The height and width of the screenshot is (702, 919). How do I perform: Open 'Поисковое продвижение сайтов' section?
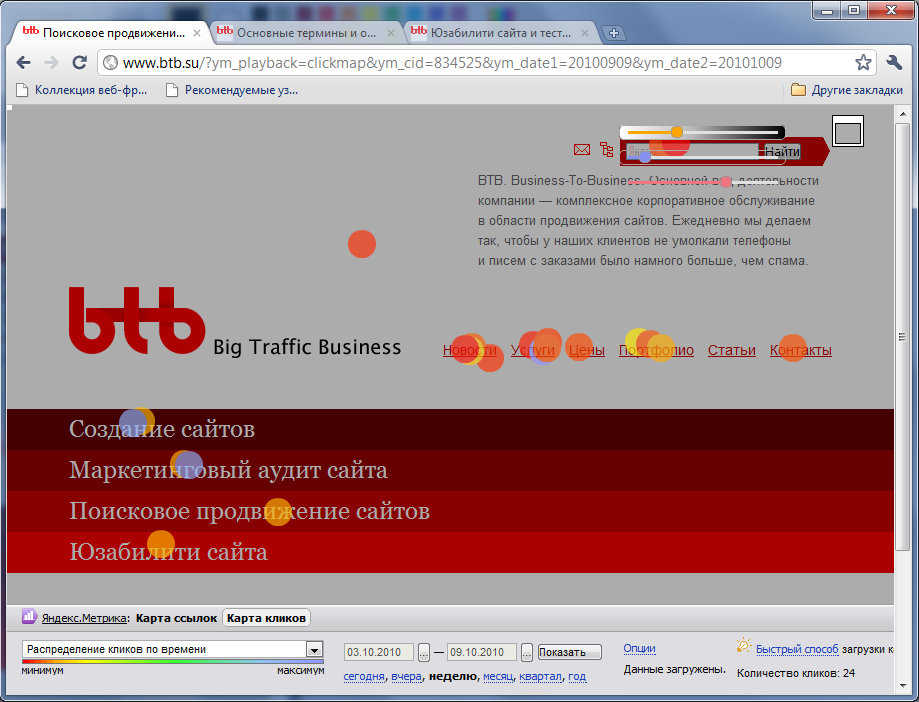pos(249,512)
